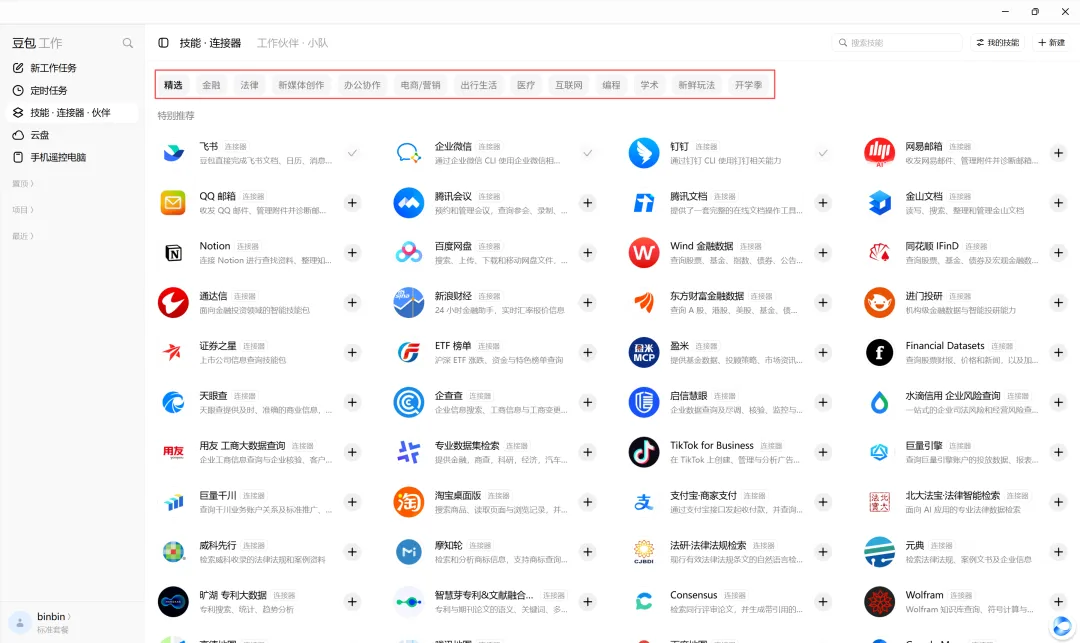This screenshot has height=643, width=1080.
Task: Open 云盘 in sidebar
Action: 72,135
